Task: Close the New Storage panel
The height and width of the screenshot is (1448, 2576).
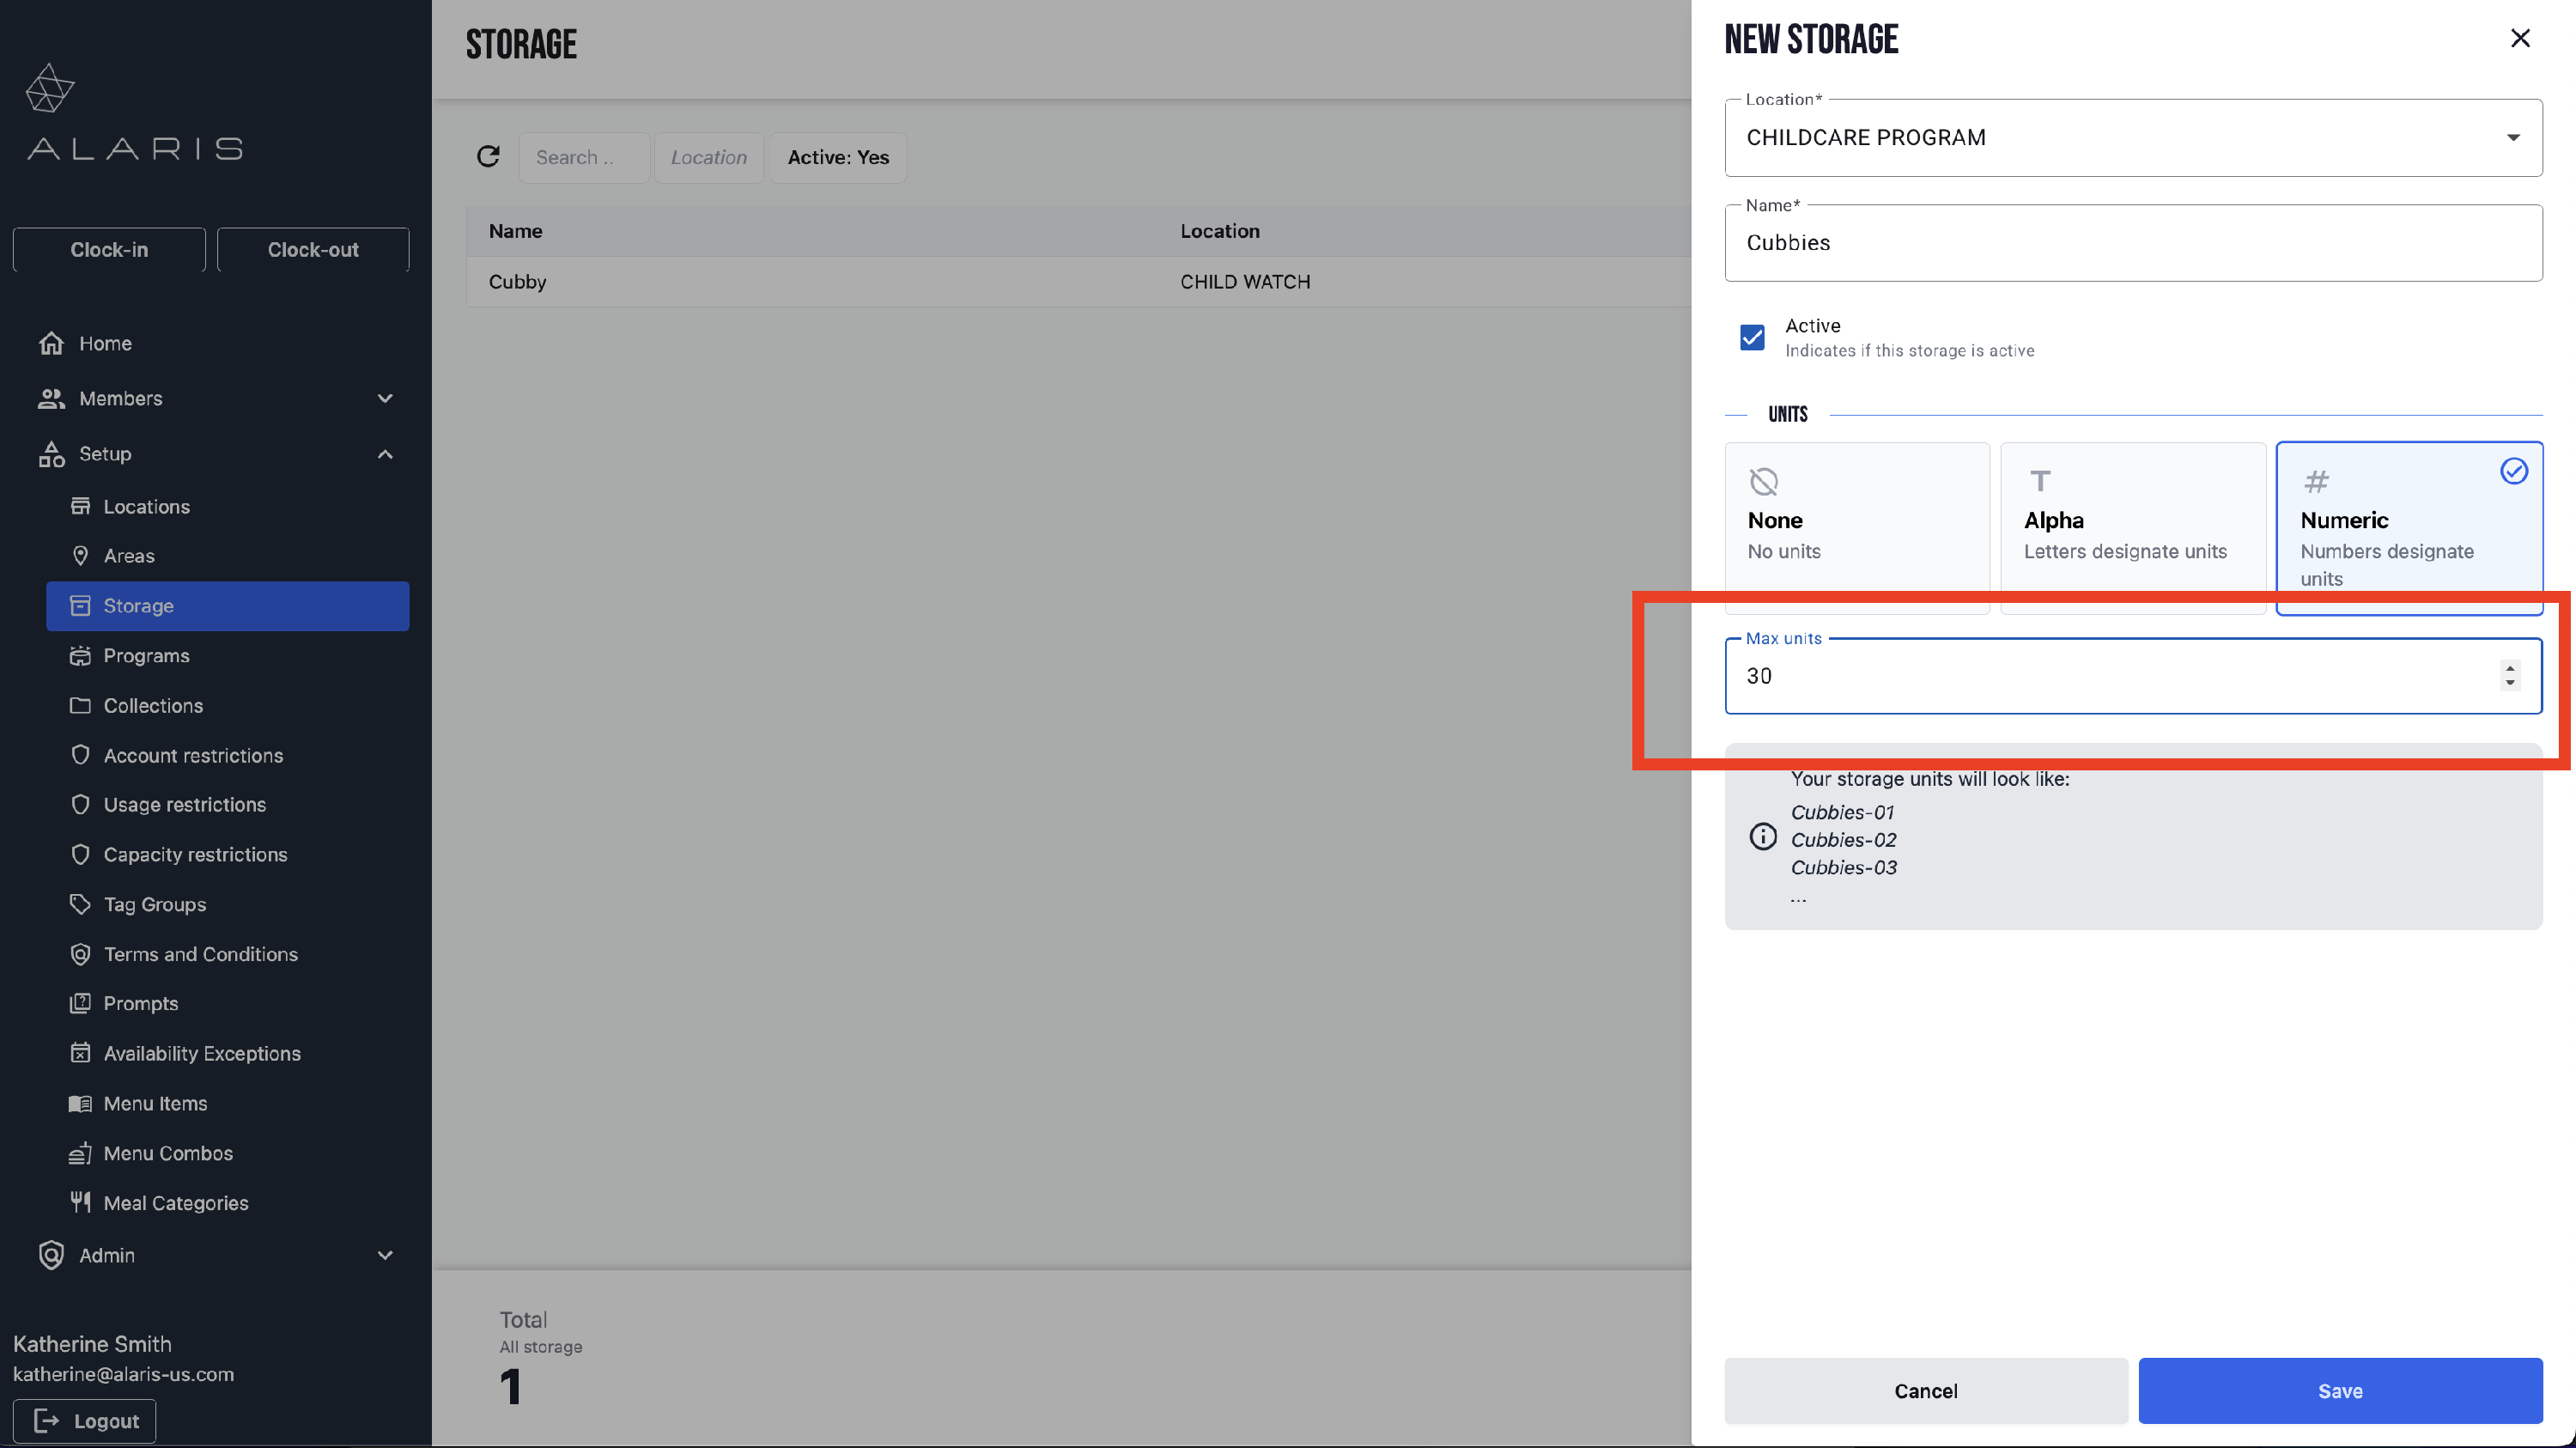Action: tap(2519, 38)
